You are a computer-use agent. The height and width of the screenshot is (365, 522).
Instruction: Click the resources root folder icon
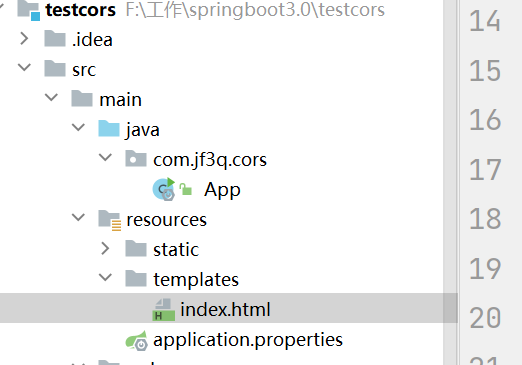click(x=109, y=220)
